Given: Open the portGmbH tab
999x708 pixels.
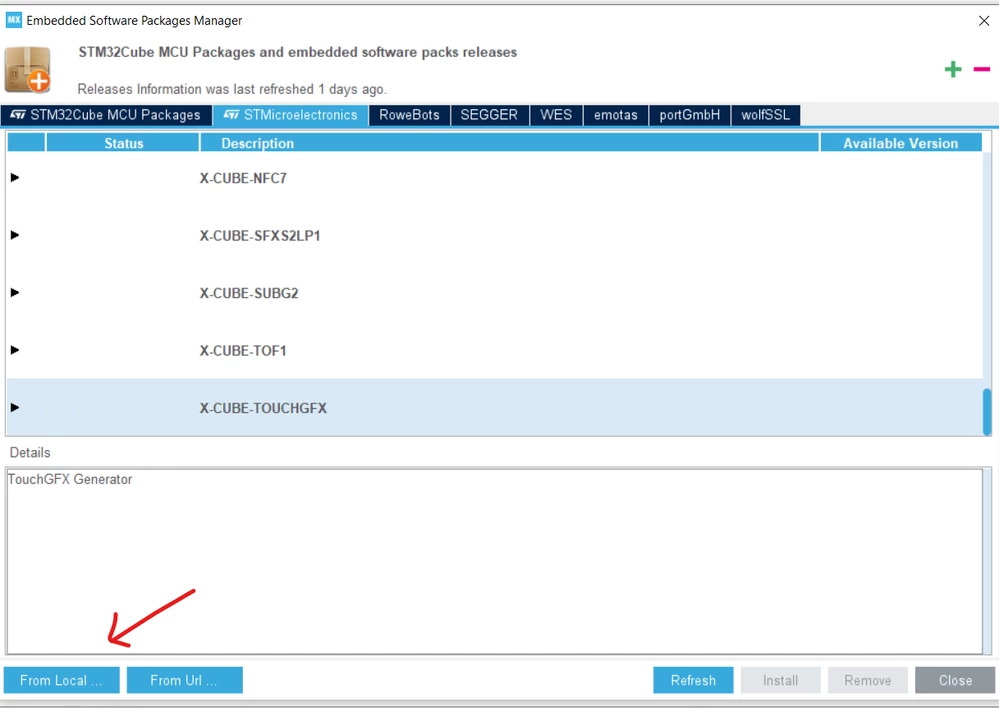Looking at the screenshot, I should (x=689, y=115).
